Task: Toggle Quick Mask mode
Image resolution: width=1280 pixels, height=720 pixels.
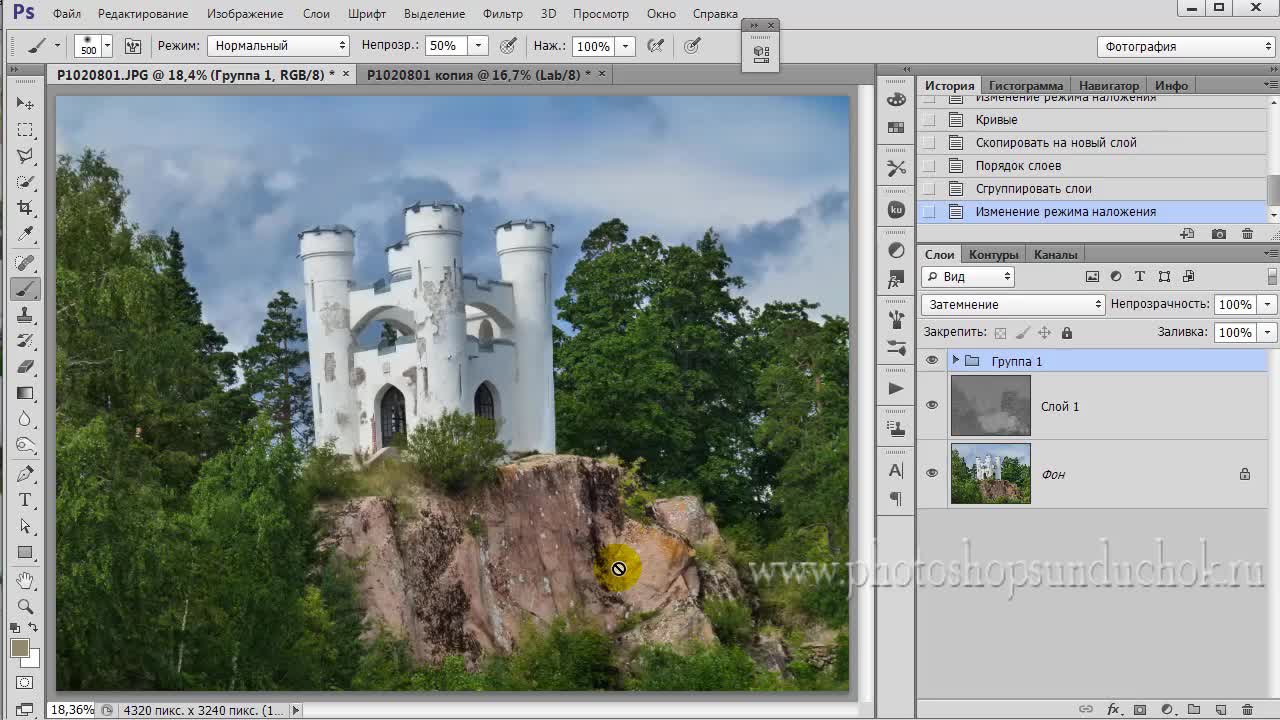Action: 25,683
